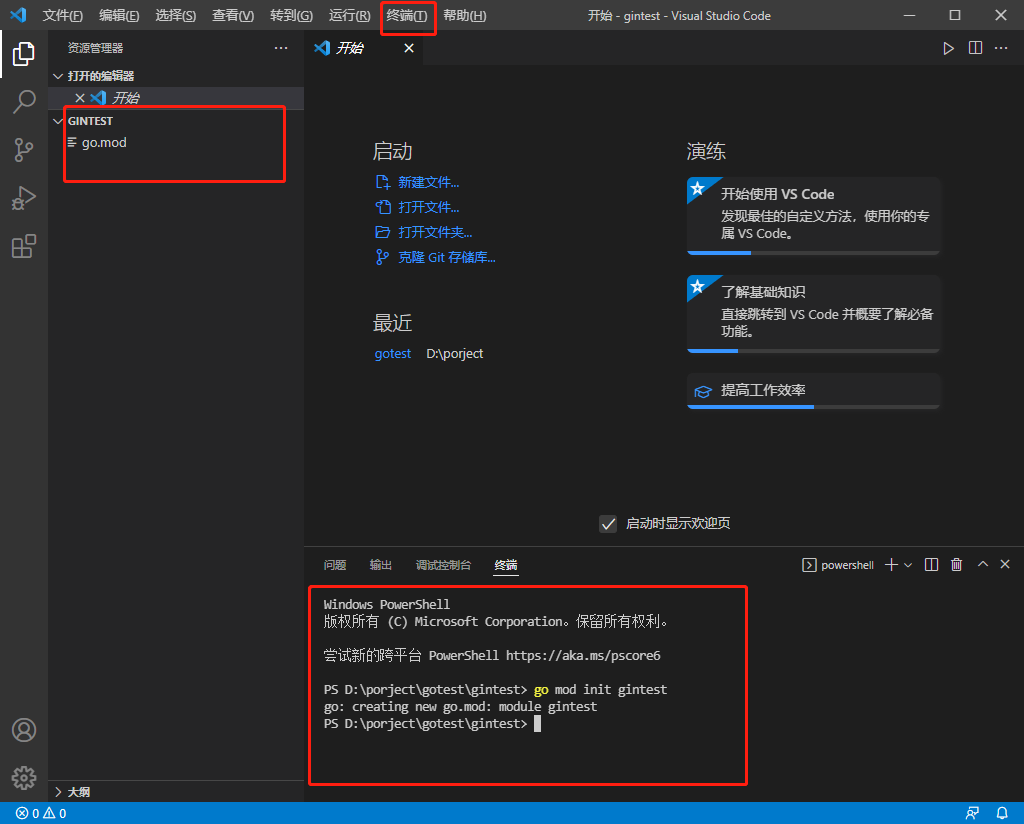Click the feedback icon in status bar
Image resolution: width=1024 pixels, height=824 pixels.
pos(972,814)
